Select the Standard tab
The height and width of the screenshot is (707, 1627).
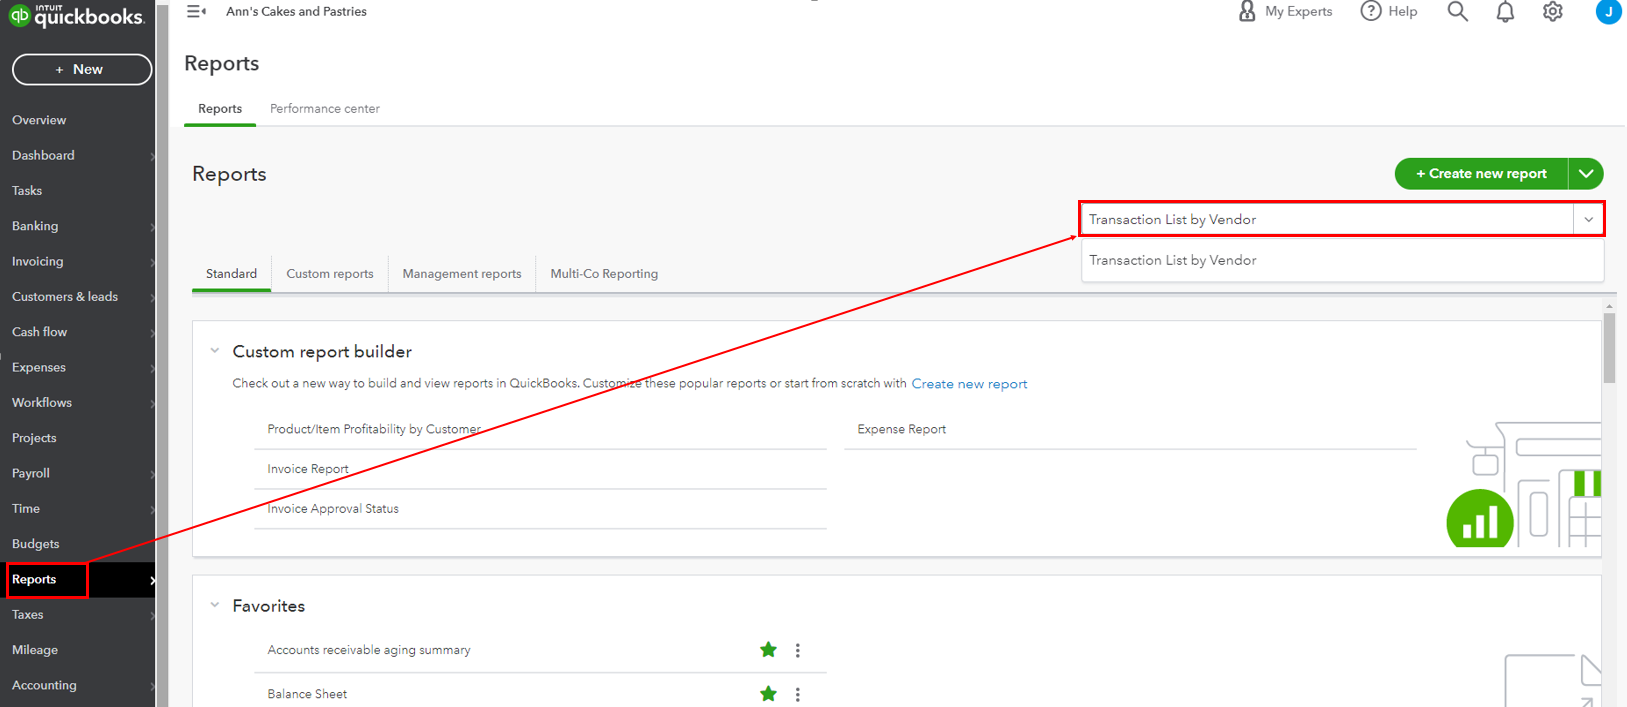point(231,273)
